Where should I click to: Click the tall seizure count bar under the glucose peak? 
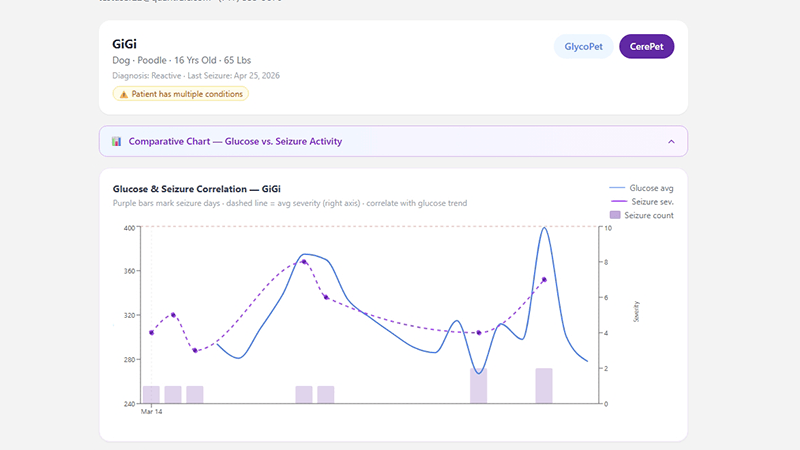click(544, 386)
